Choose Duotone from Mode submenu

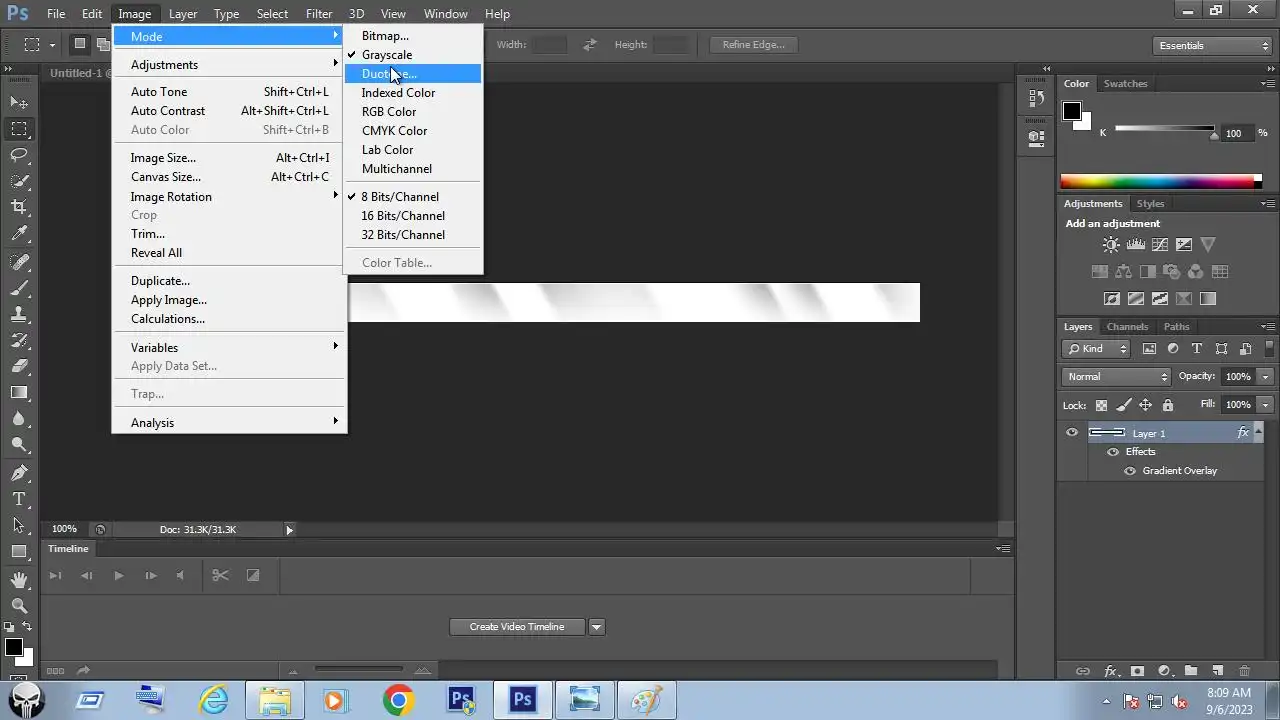pyautogui.click(x=414, y=74)
